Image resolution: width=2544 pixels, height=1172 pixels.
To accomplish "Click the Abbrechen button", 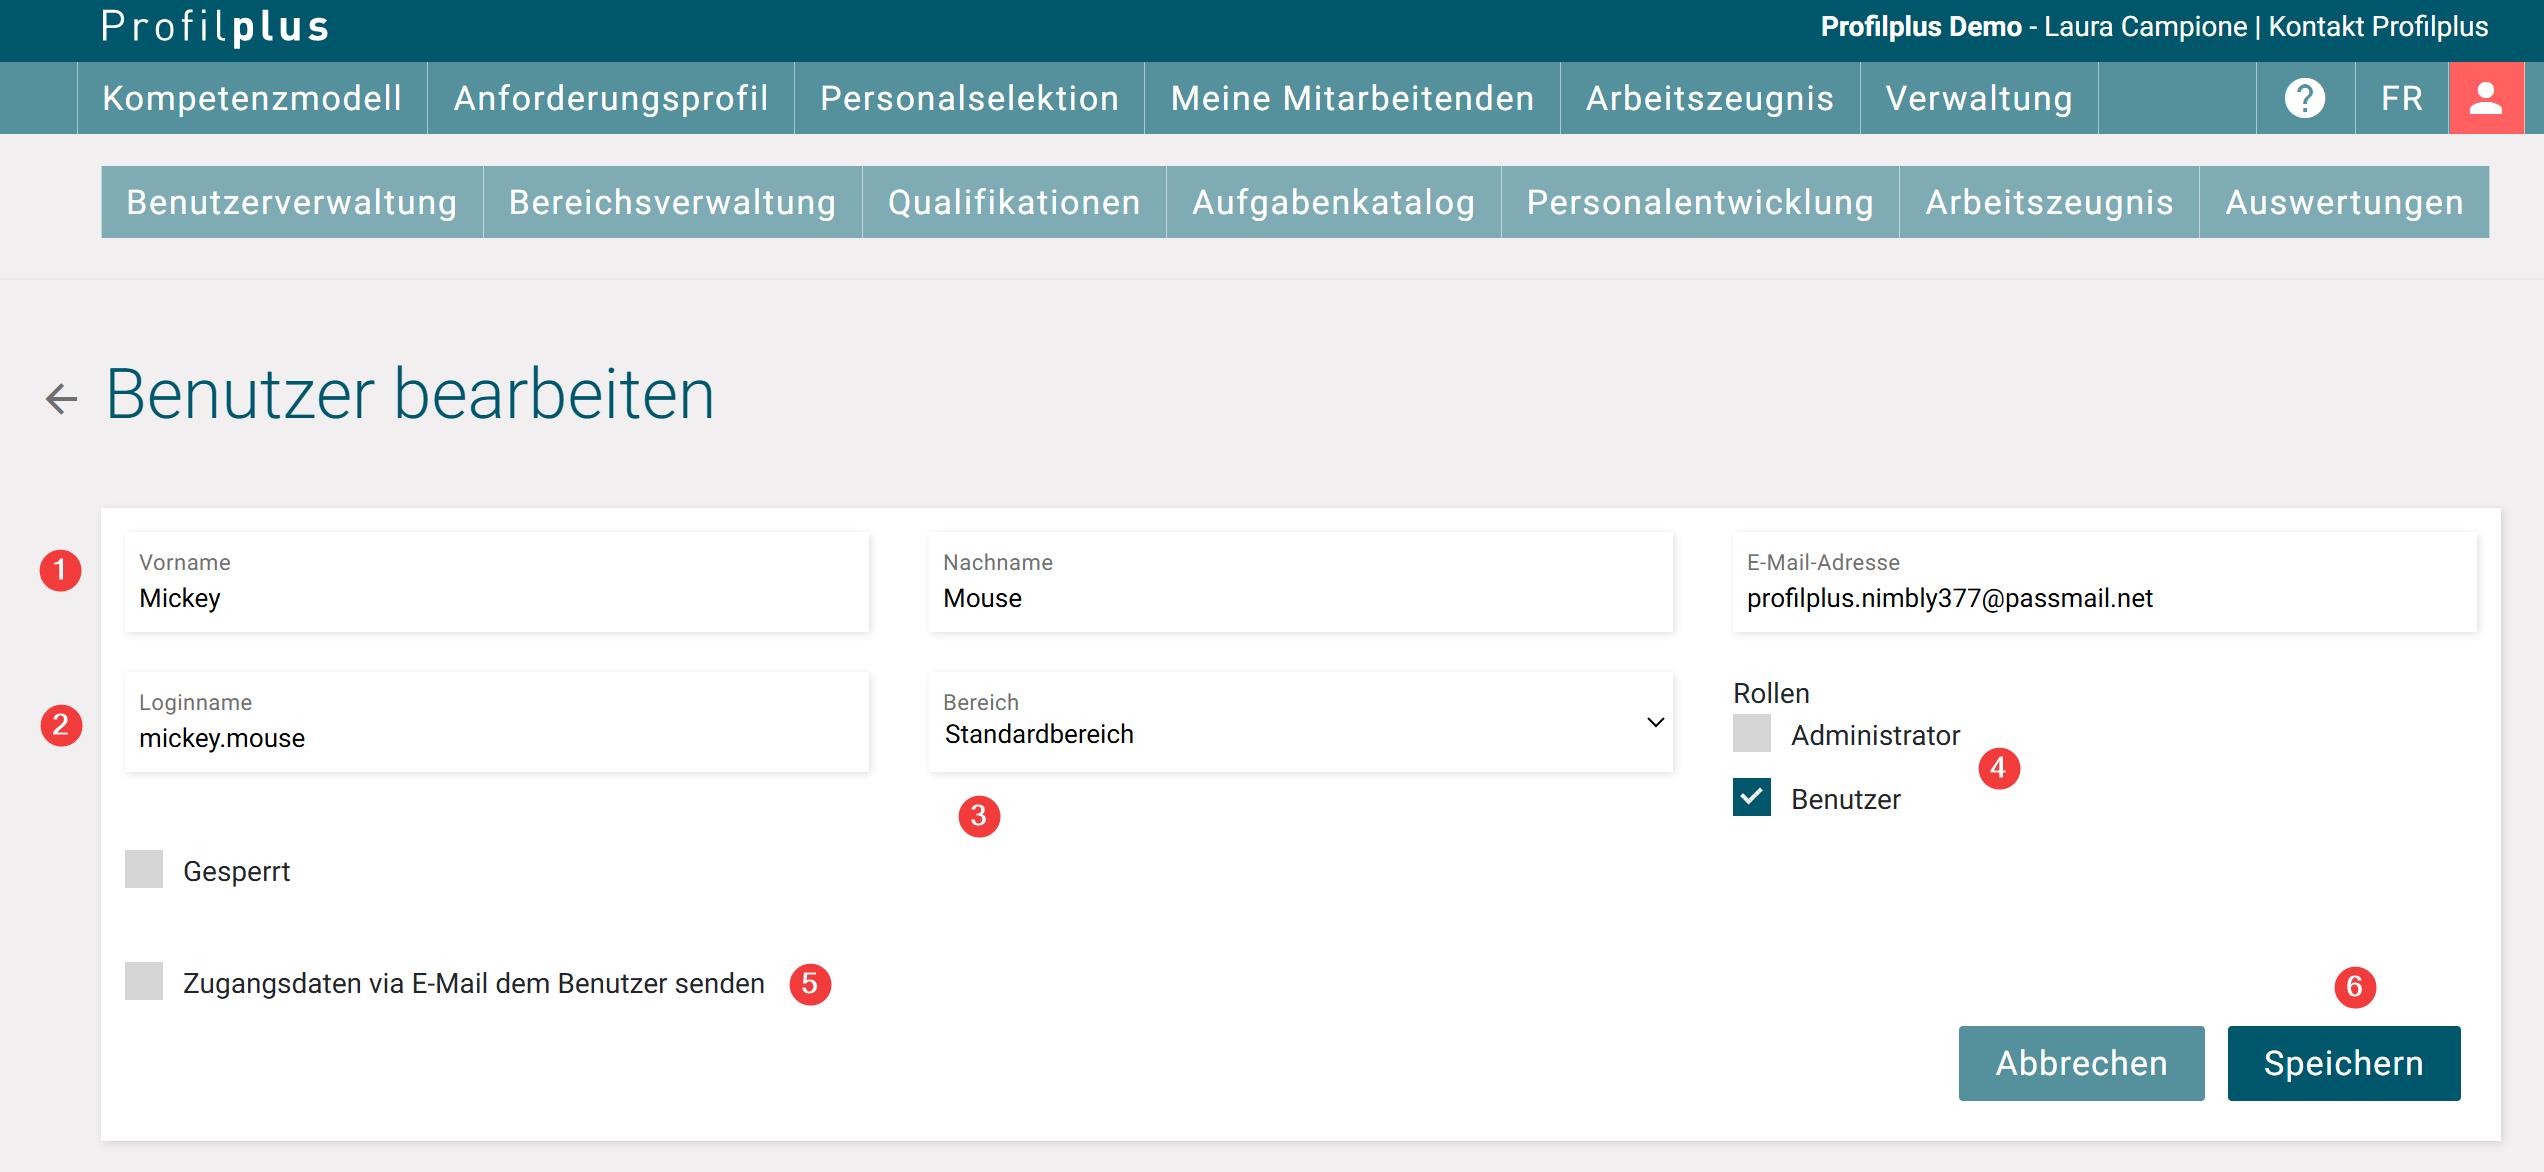I will pyautogui.click(x=2080, y=1063).
